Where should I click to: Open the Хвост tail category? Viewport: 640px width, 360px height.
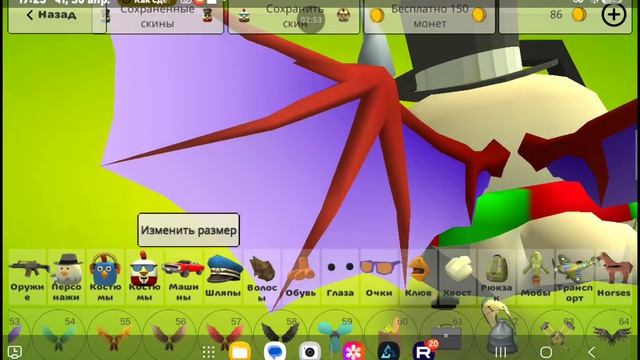coord(457,277)
